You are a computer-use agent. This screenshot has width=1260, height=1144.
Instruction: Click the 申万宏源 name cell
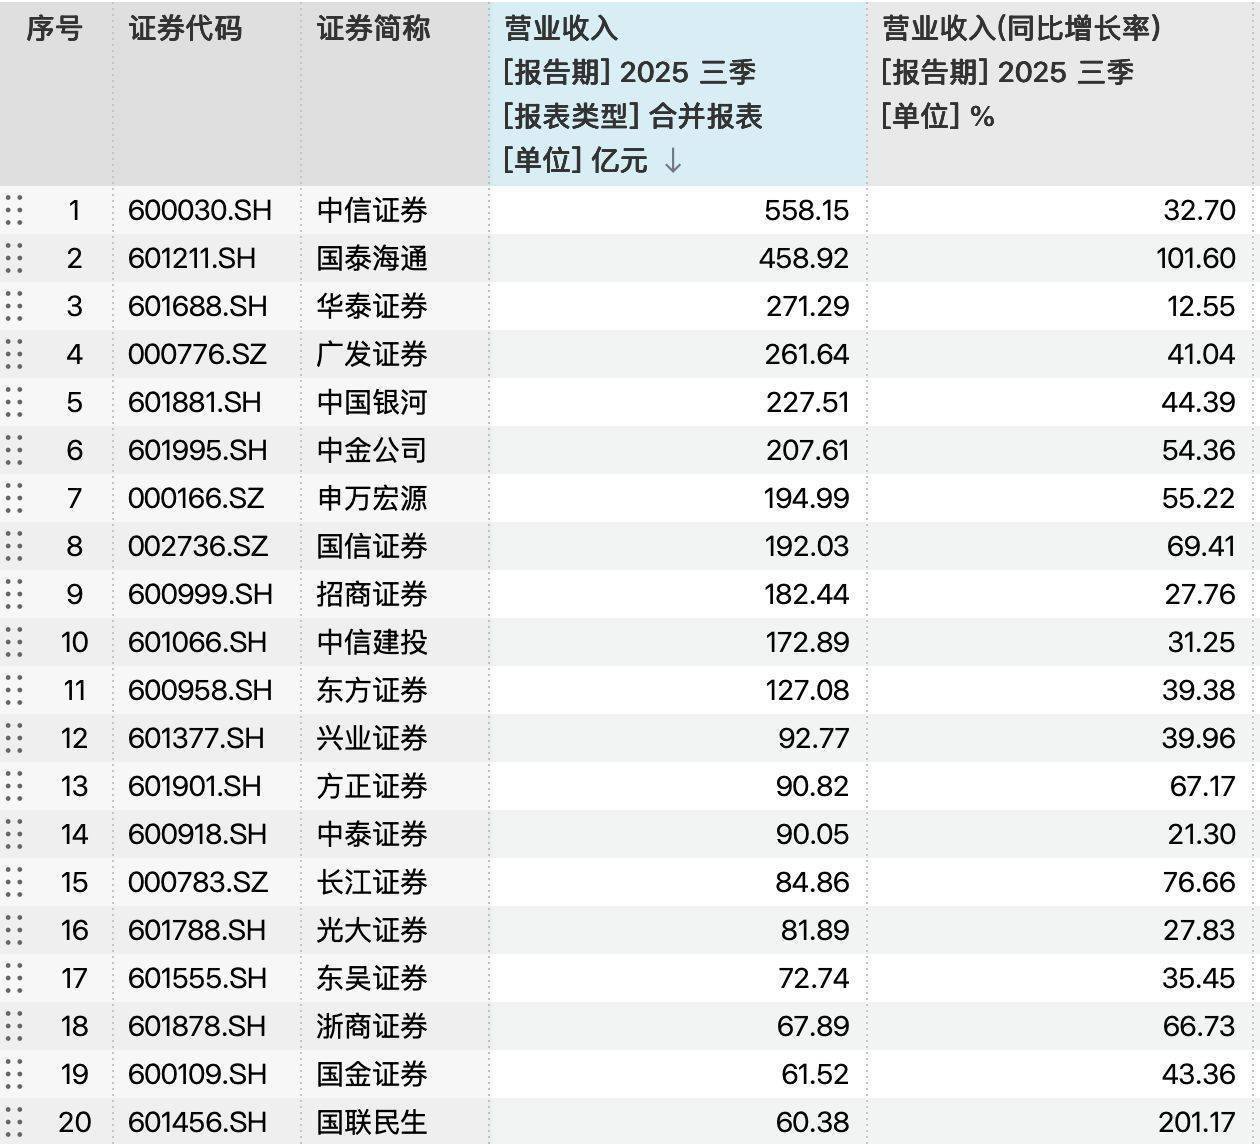point(371,499)
